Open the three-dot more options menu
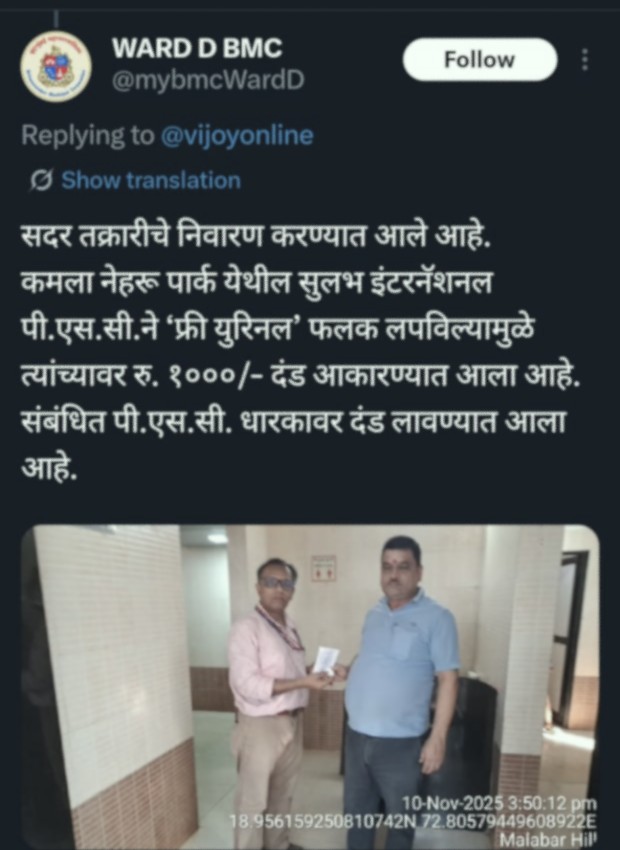Image resolution: width=620 pixels, height=850 pixels. tap(585, 60)
